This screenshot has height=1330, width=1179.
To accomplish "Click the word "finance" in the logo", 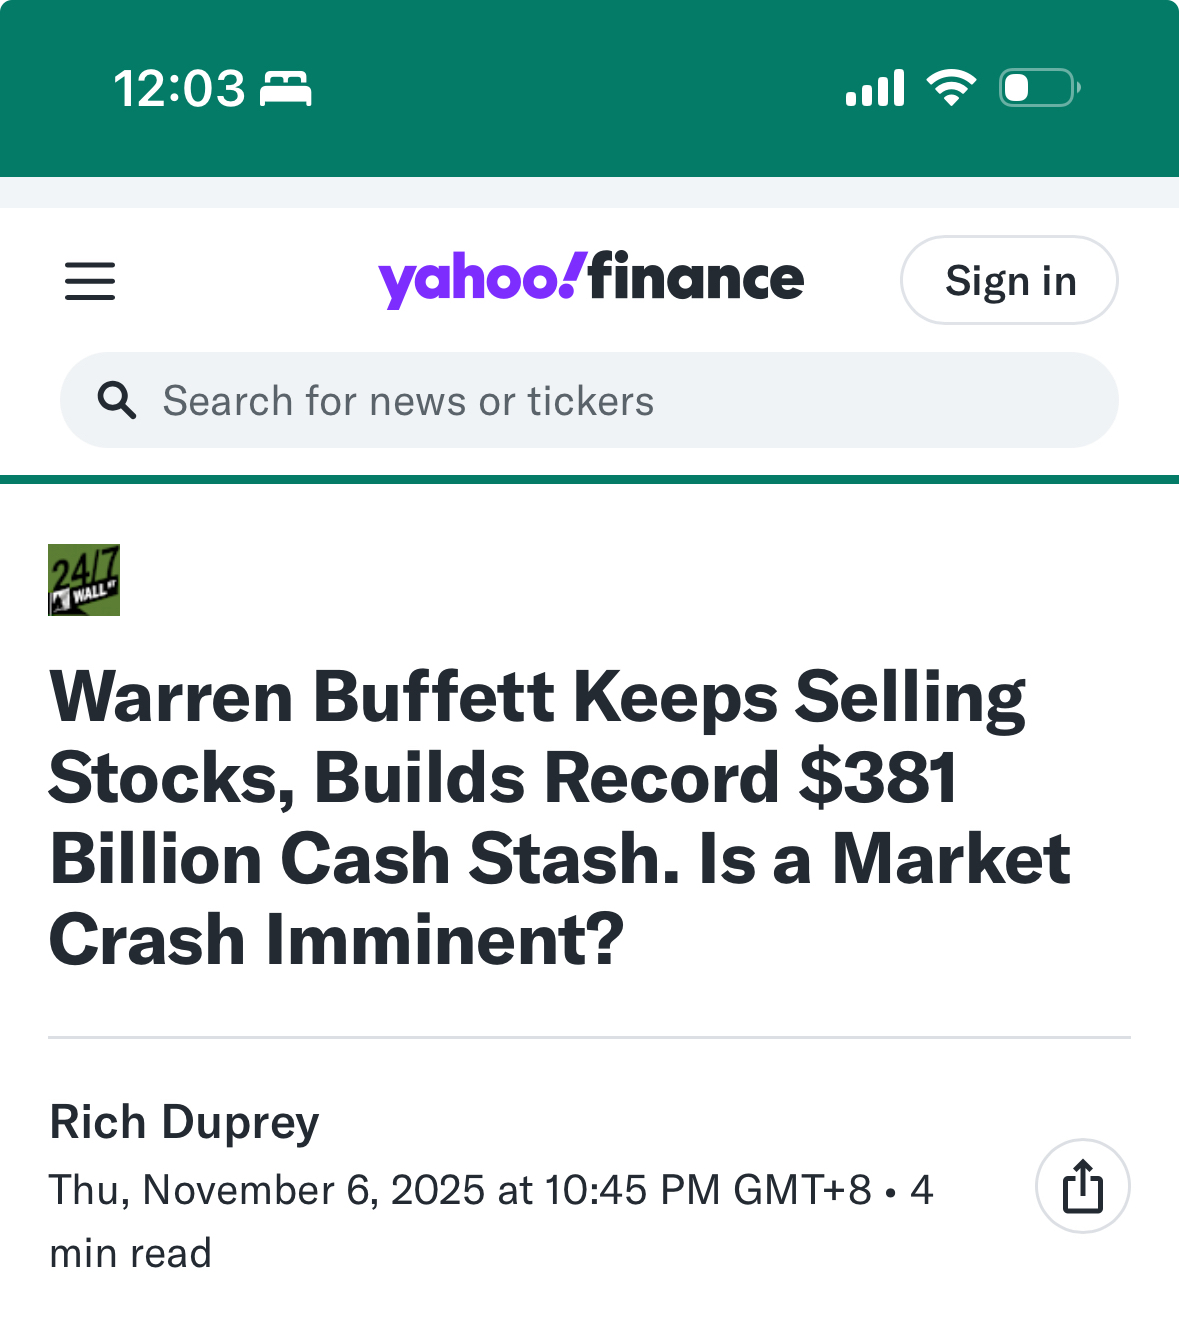I will coord(696,278).
